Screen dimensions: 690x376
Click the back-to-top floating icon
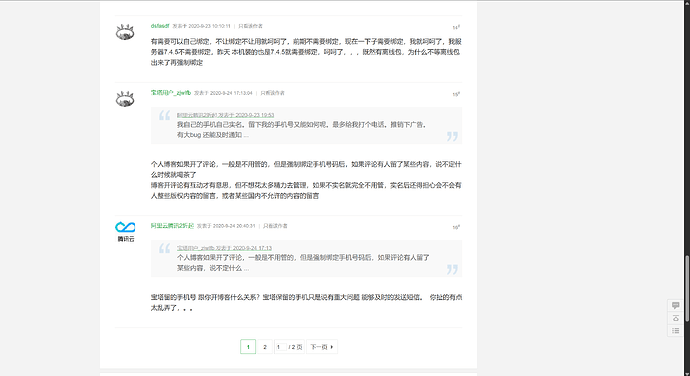coord(675,318)
